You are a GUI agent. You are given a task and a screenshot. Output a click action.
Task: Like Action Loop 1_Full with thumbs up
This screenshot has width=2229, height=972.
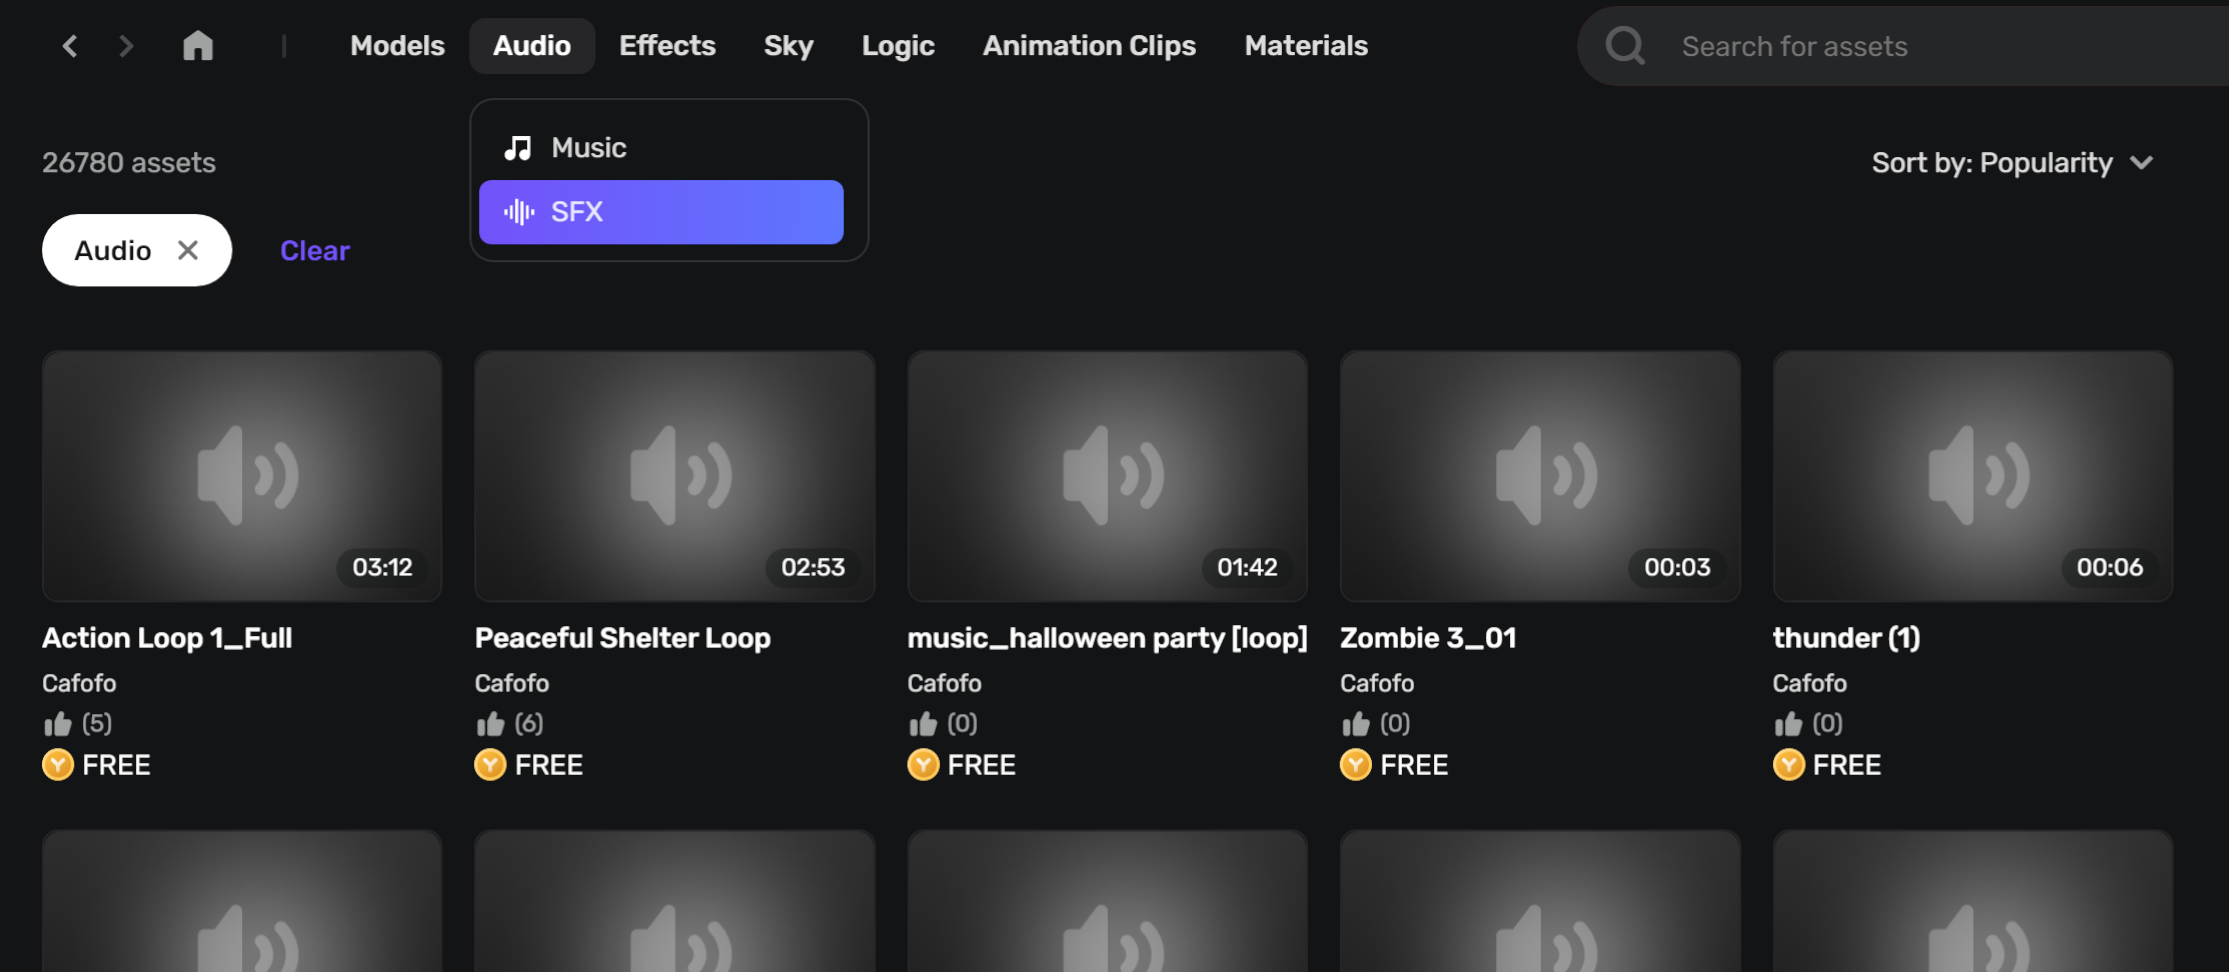click(x=58, y=724)
